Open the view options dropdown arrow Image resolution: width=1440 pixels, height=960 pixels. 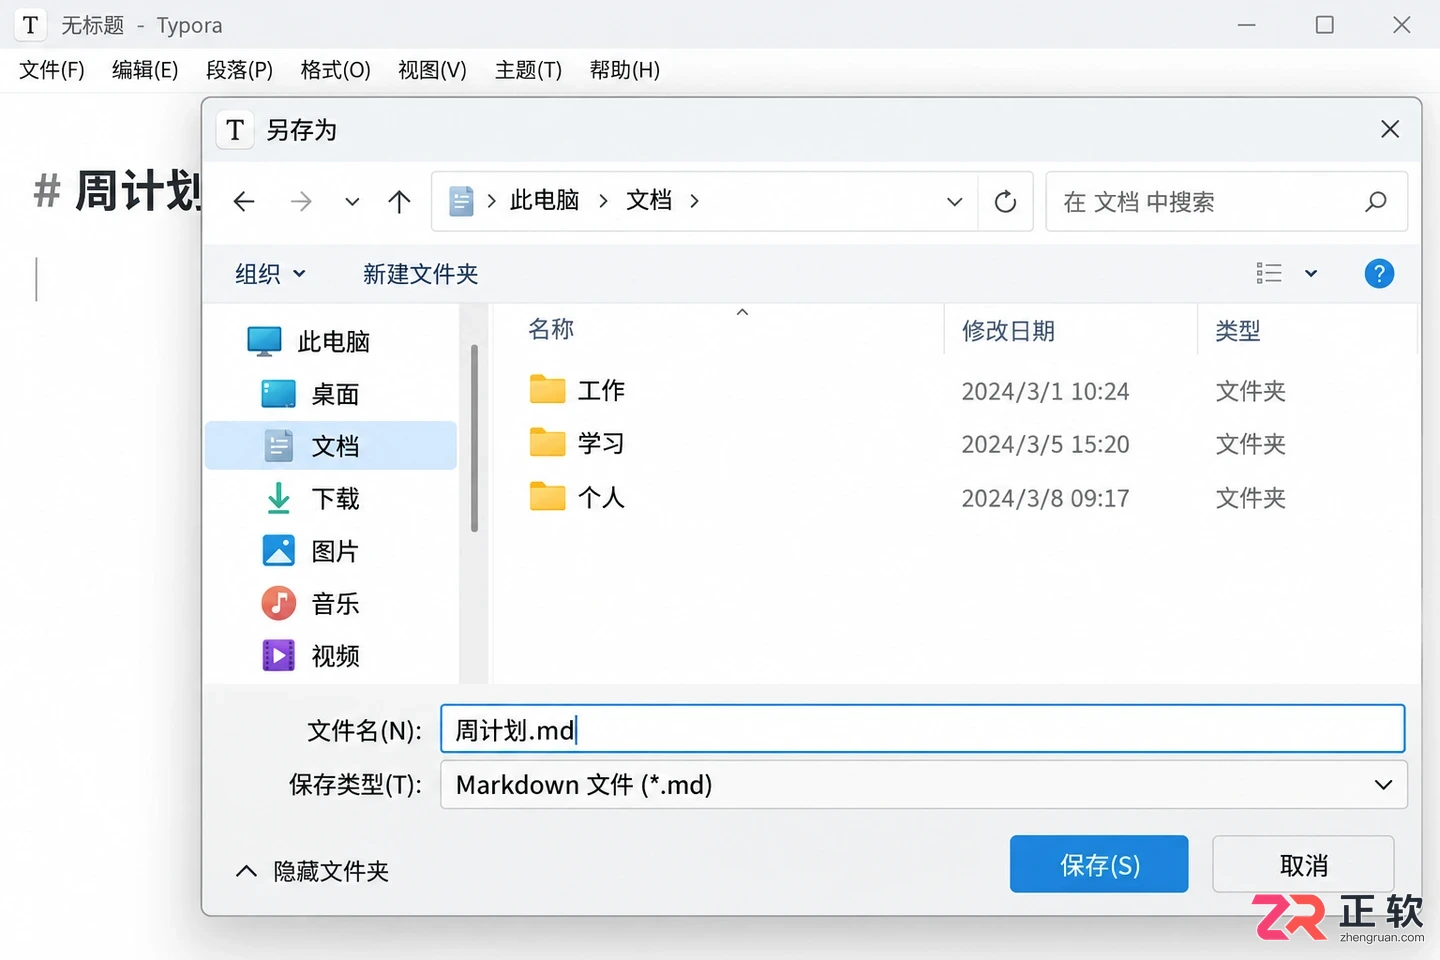coord(1311,273)
